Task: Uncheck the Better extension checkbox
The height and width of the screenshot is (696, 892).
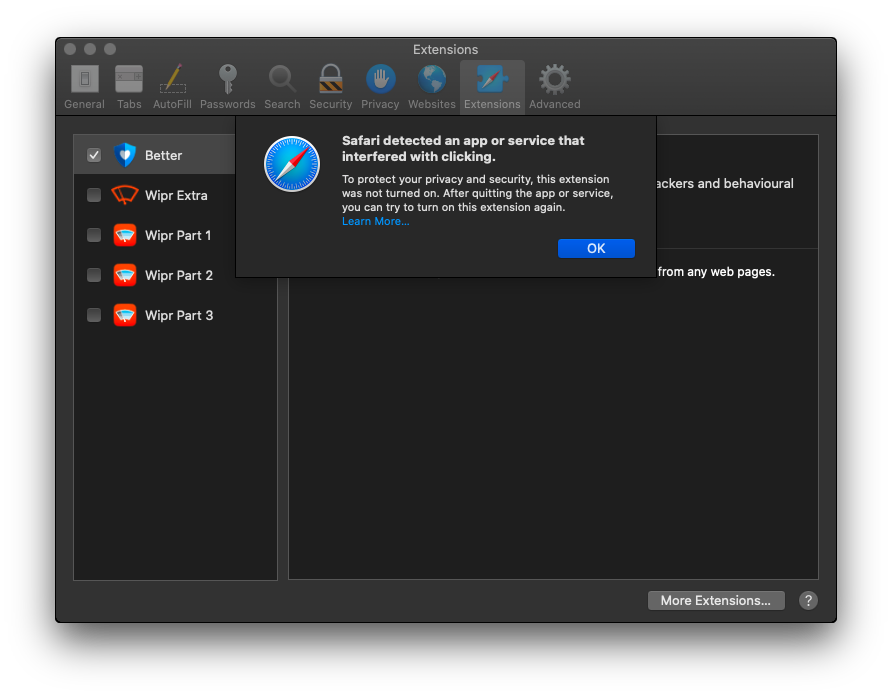Action: 94,155
